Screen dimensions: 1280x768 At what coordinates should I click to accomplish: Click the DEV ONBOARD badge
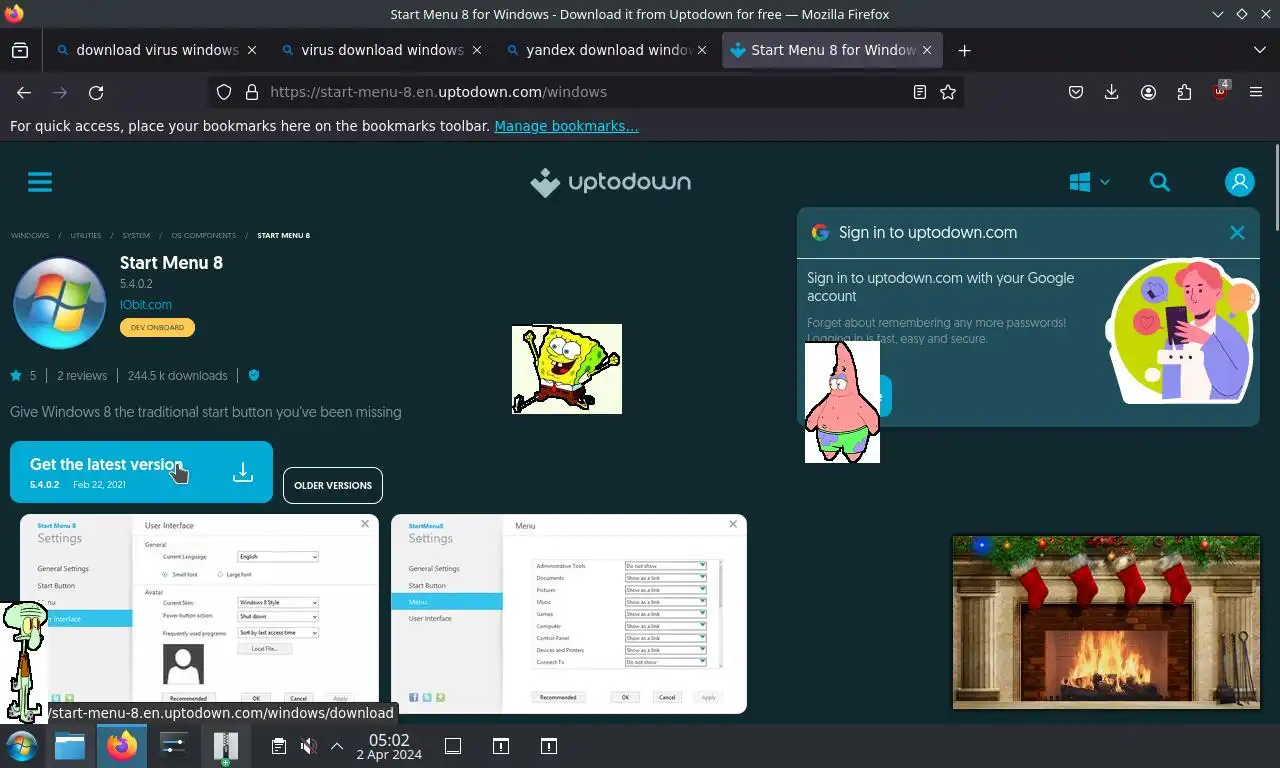[x=157, y=327]
